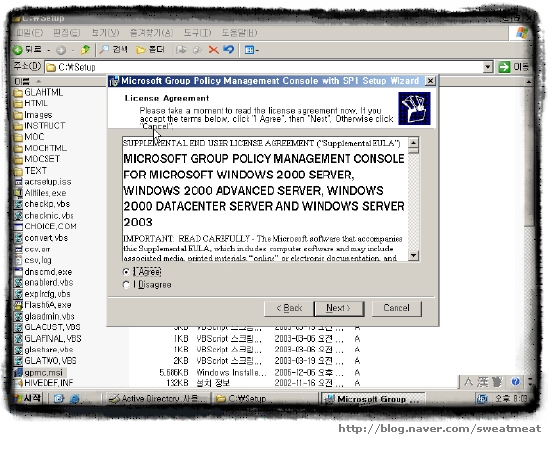Open the Views icon in toolbar
Image resolution: width=548 pixels, height=450 pixels.
[251, 50]
